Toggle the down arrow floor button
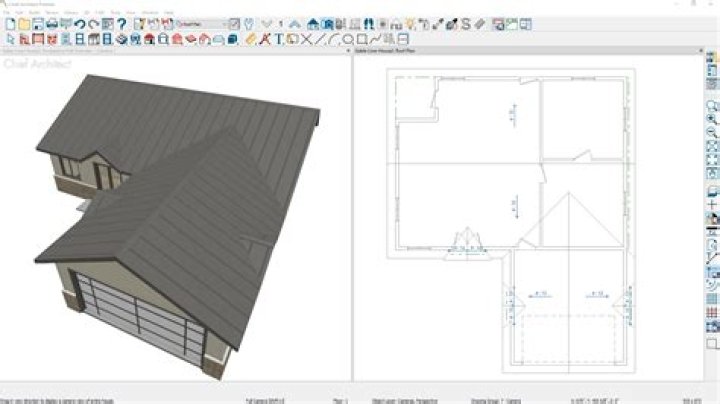 pyautogui.click(x=267, y=24)
